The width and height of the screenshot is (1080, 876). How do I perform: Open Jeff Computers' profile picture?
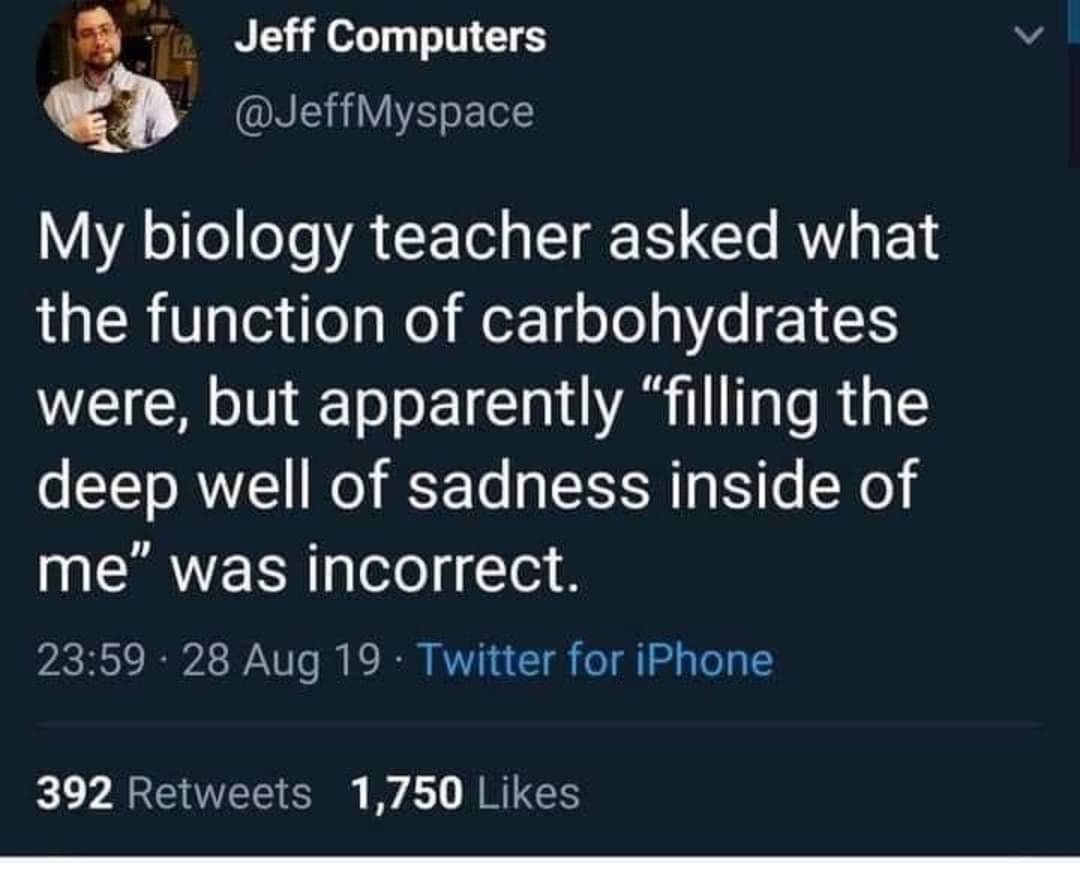click(x=116, y=75)
